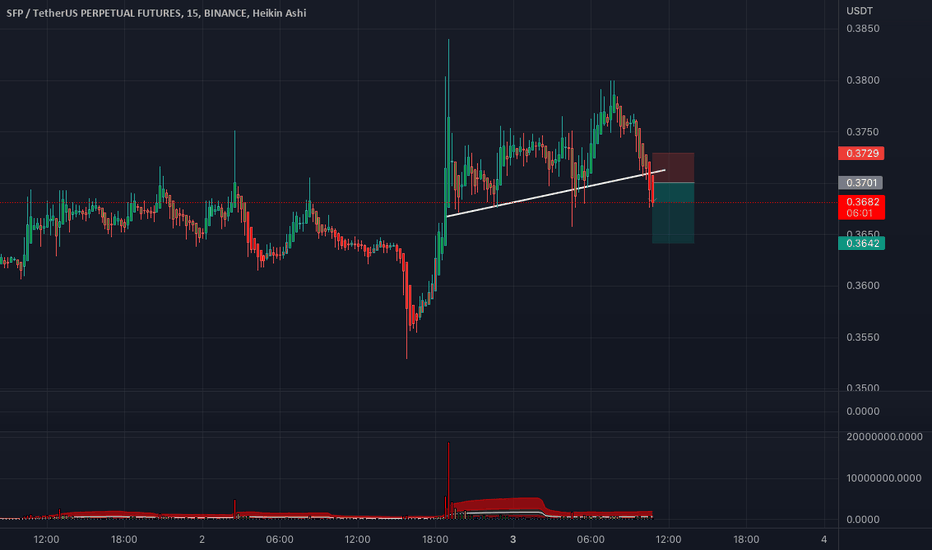Click the tall red volume spike bar

[x=448, y=479]
